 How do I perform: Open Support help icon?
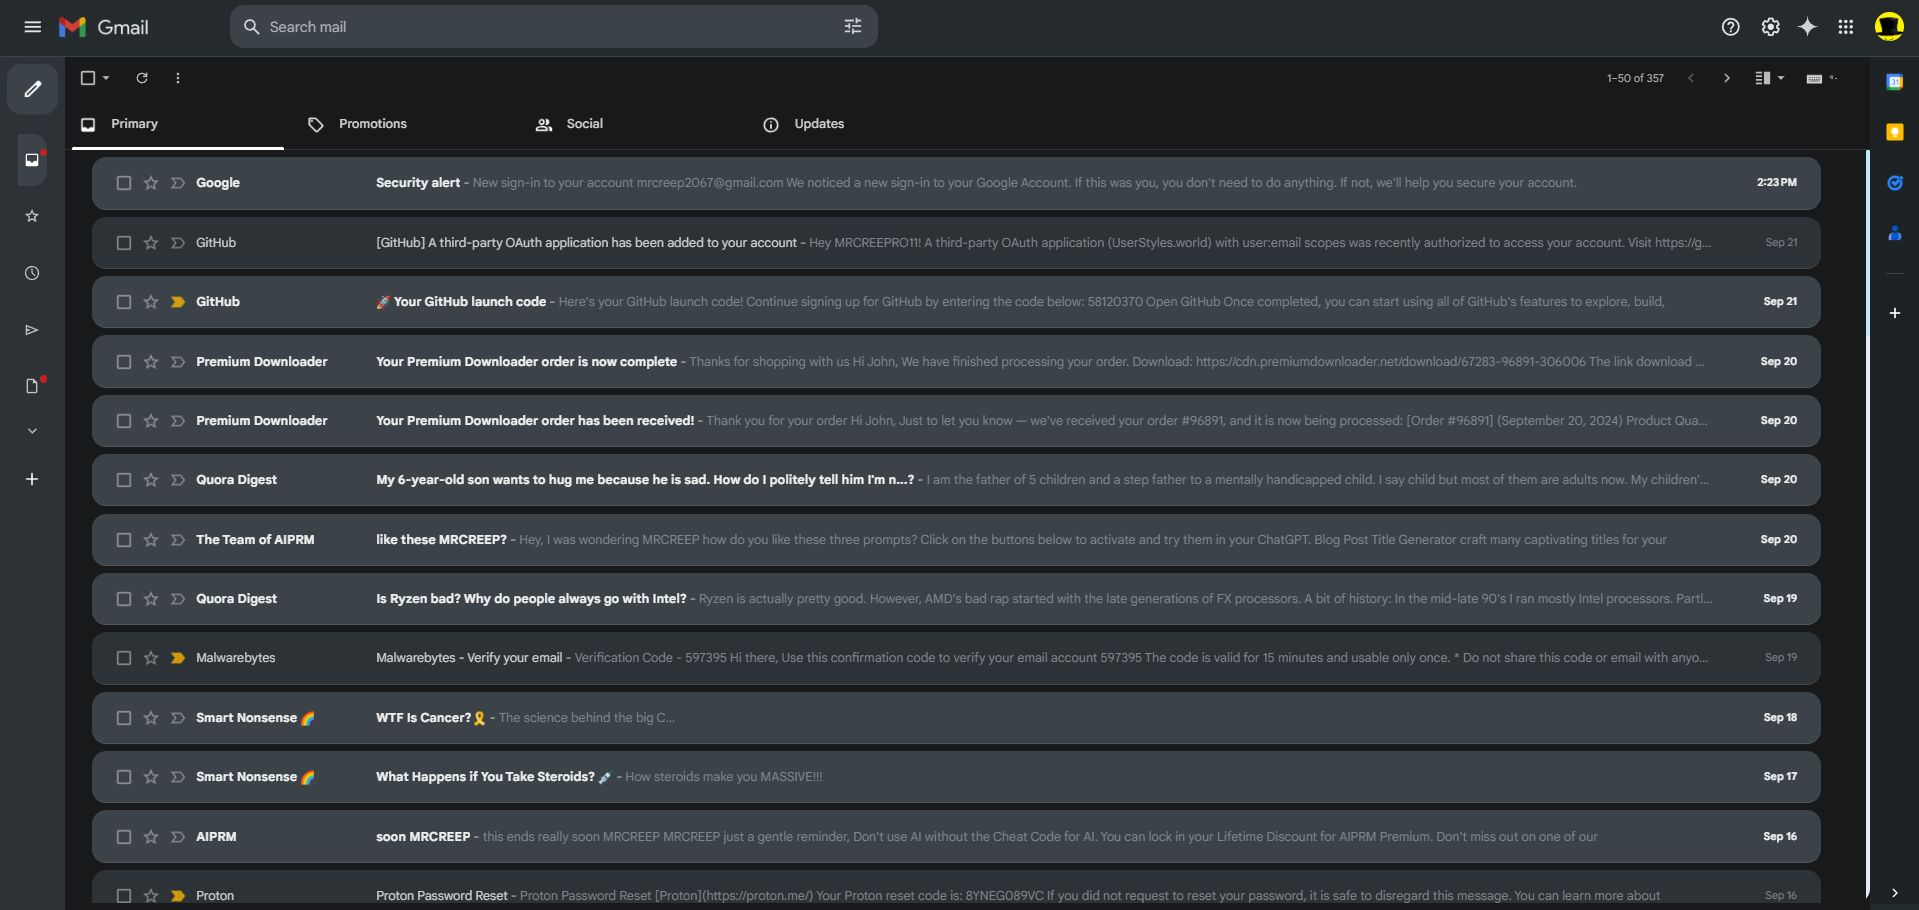click(1730, 27)
